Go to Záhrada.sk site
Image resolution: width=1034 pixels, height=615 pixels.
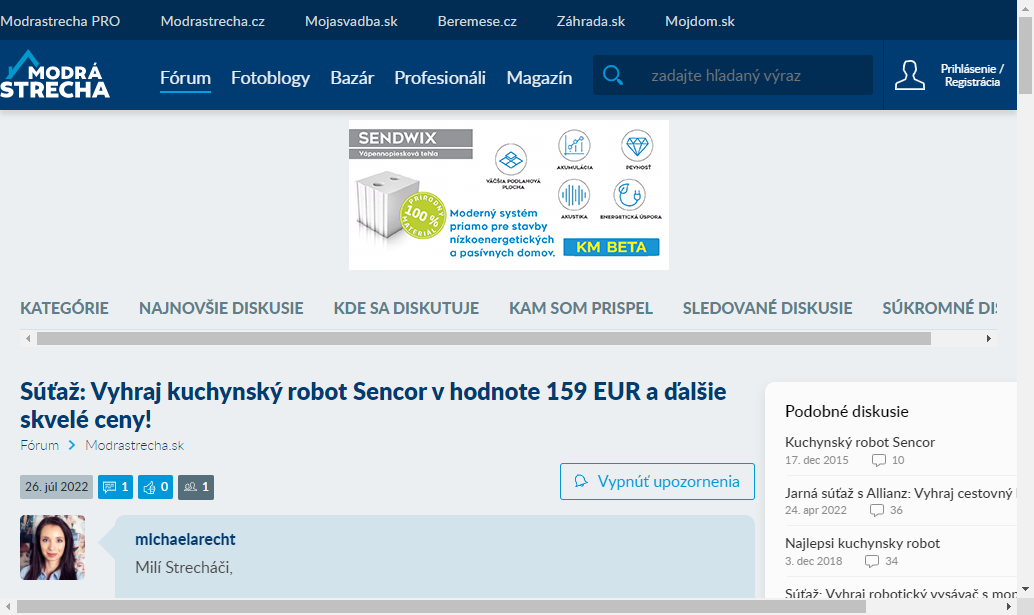591,21
